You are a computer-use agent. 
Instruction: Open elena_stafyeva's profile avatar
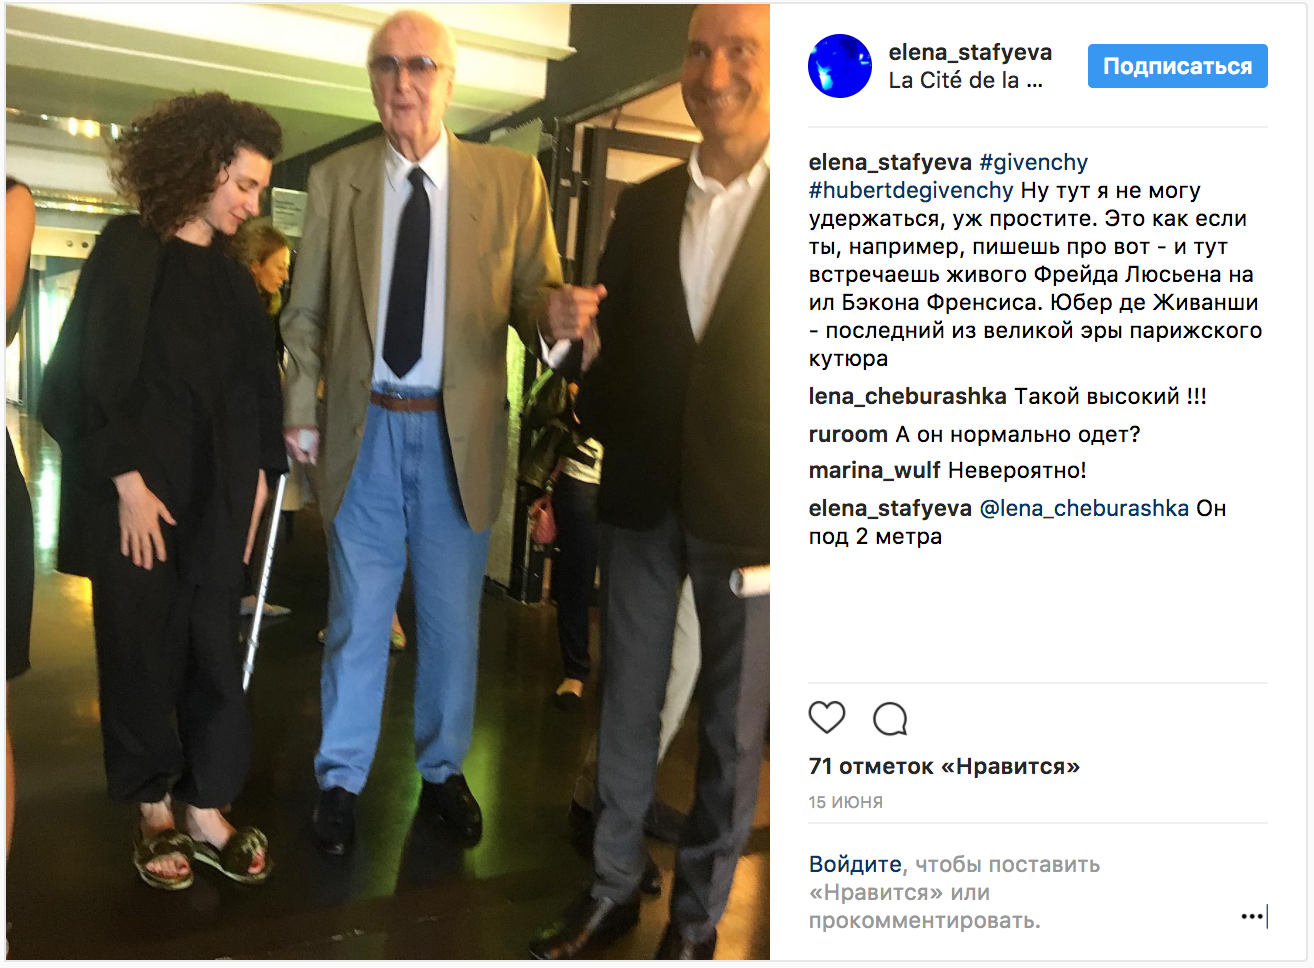[840, 66]
